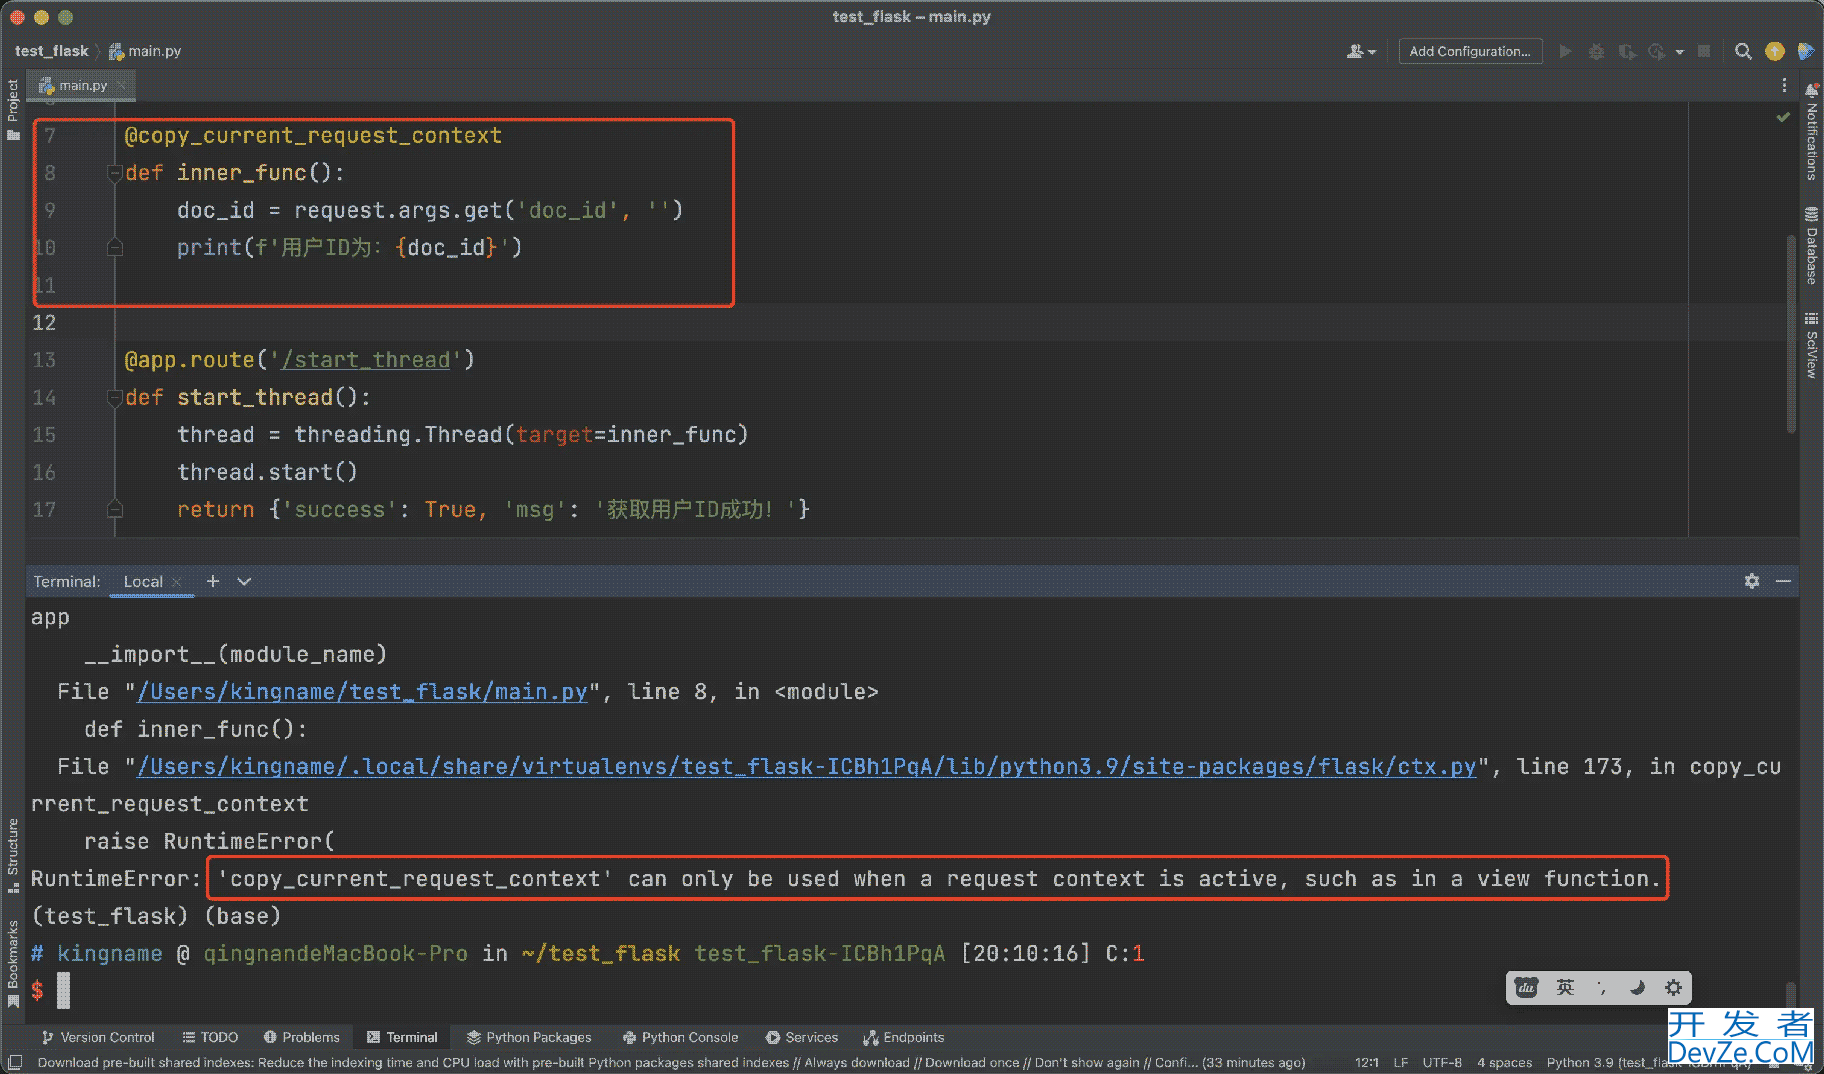Click the green Run arrow icon
Image resolution: width=1824 pixels, height=1074 pixels.
[1566, 51]
